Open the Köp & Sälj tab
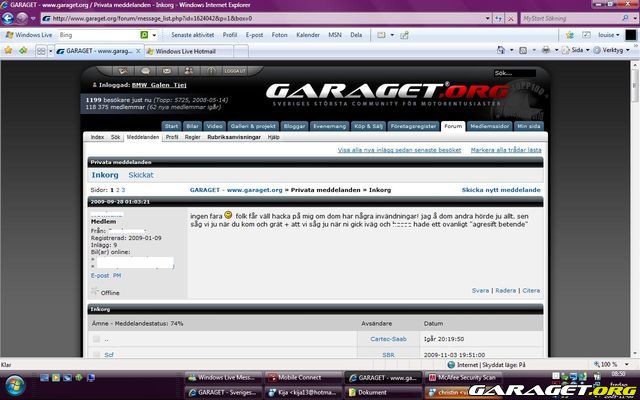The image size is (640, 400). [x=369, y=126]
